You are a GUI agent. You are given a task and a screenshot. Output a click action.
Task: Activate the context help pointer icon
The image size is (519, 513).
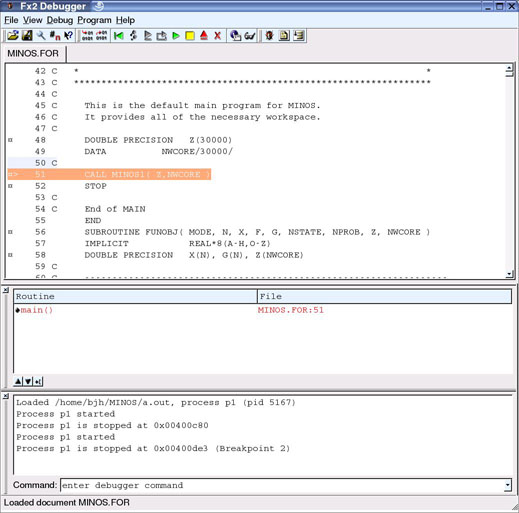(x=68, y=35)
